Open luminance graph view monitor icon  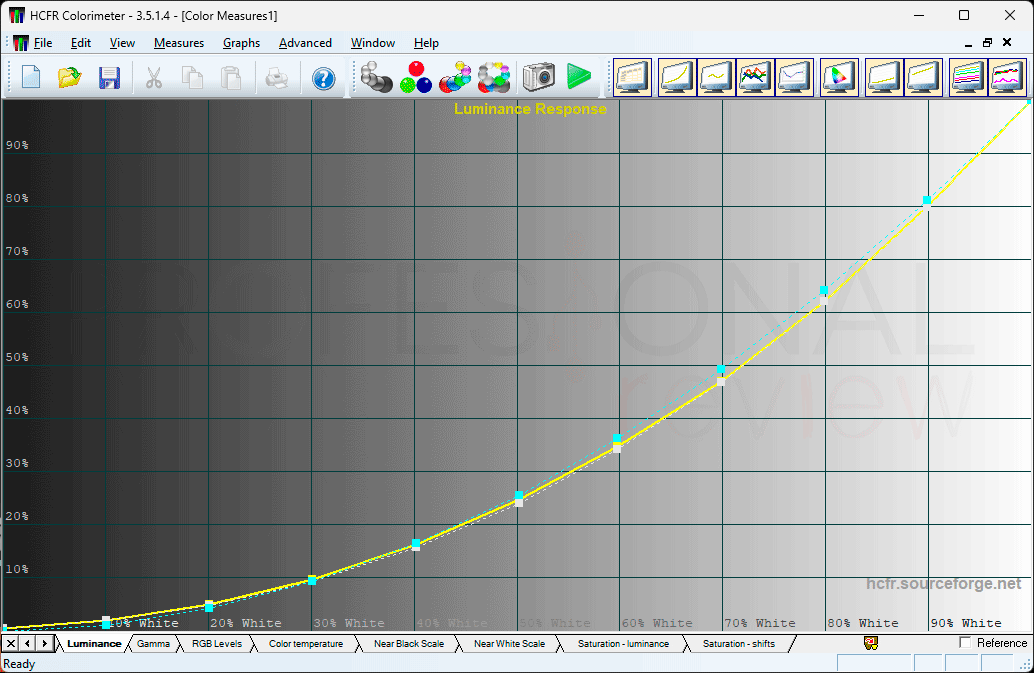click(677, 77)
